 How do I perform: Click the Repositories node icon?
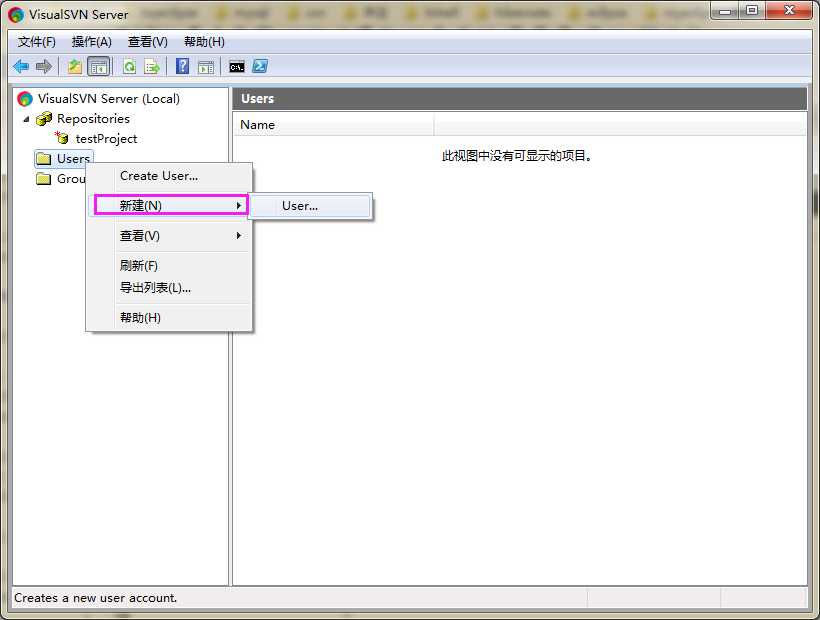pyautogui.click(x=44, y=119)
